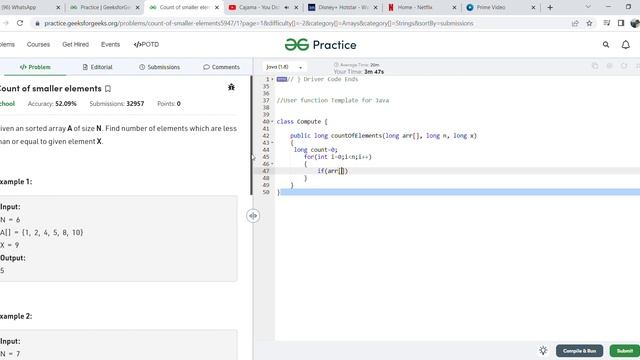The height and width of the screenshot is (360, 640).
Task: Collapse code fold arrow at line 40
Action: tap(272, 122)
